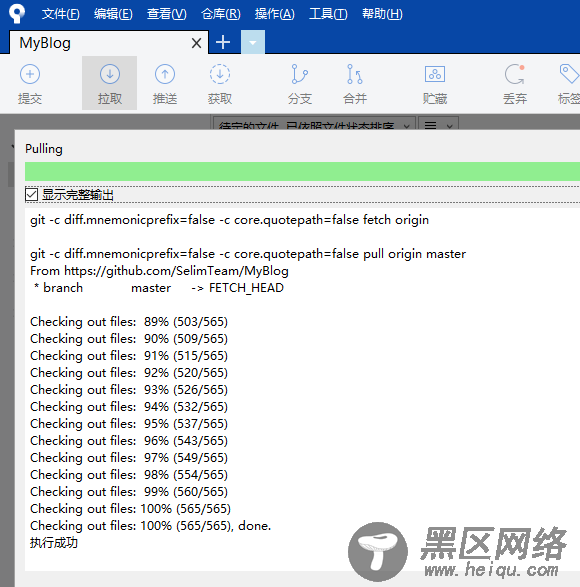Image resolution: width=580 pixels, height=587 pixels.
Task: Click the green Pulling progress bar
Action: point(302,171)
